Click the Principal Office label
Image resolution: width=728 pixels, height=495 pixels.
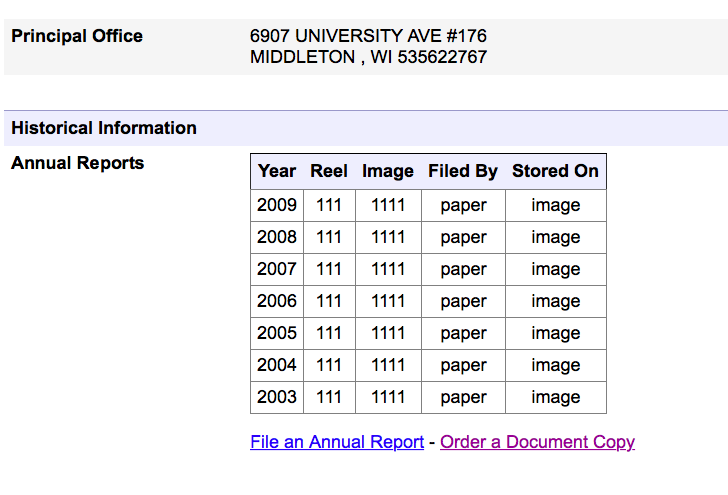[77, 36]
